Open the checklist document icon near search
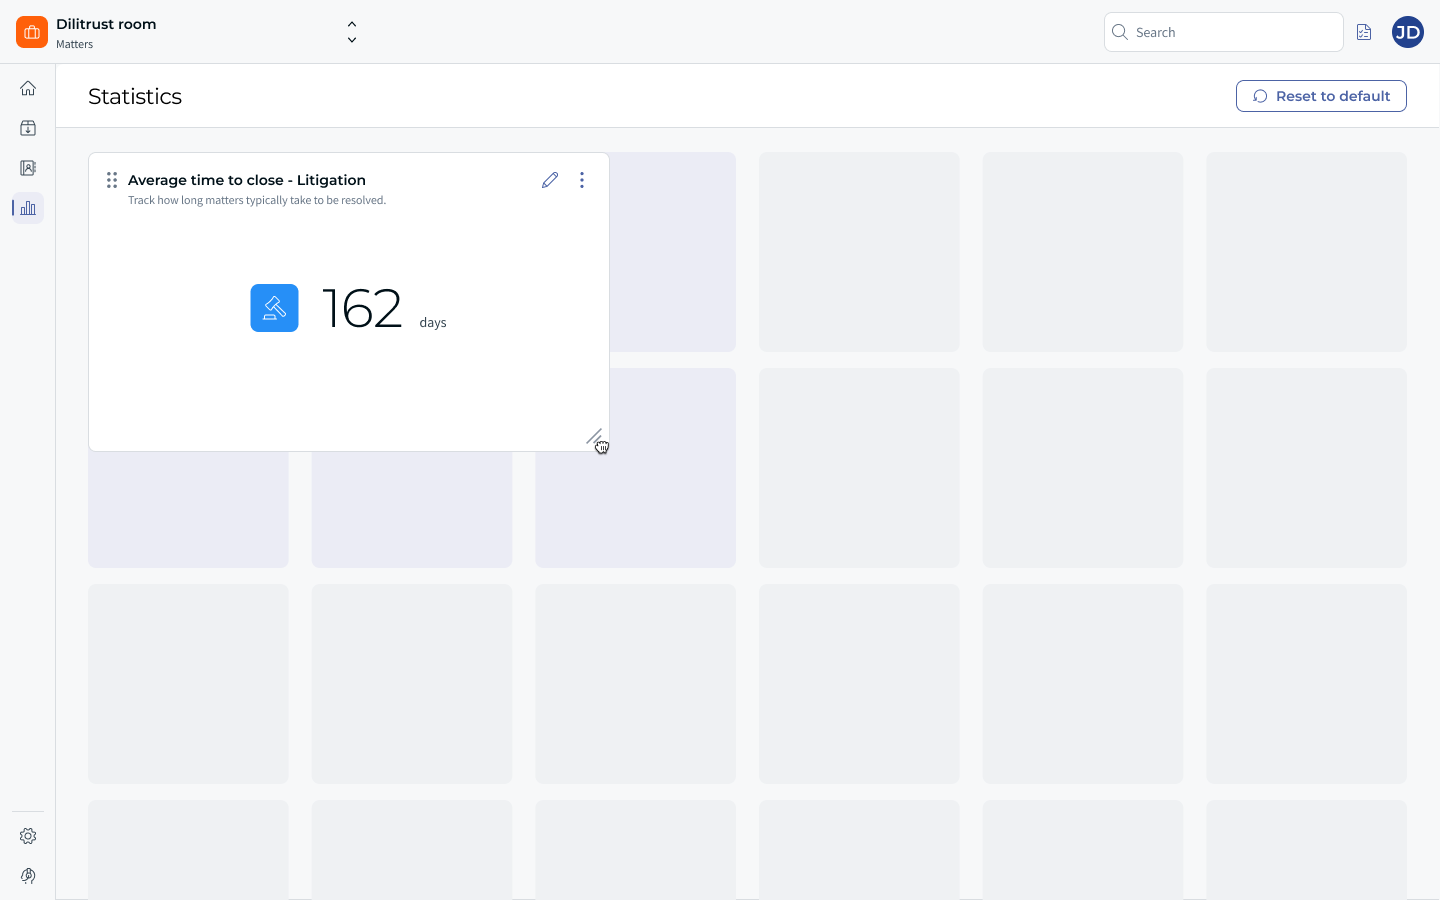The image size is (1440, 900). pos(1364,32)
